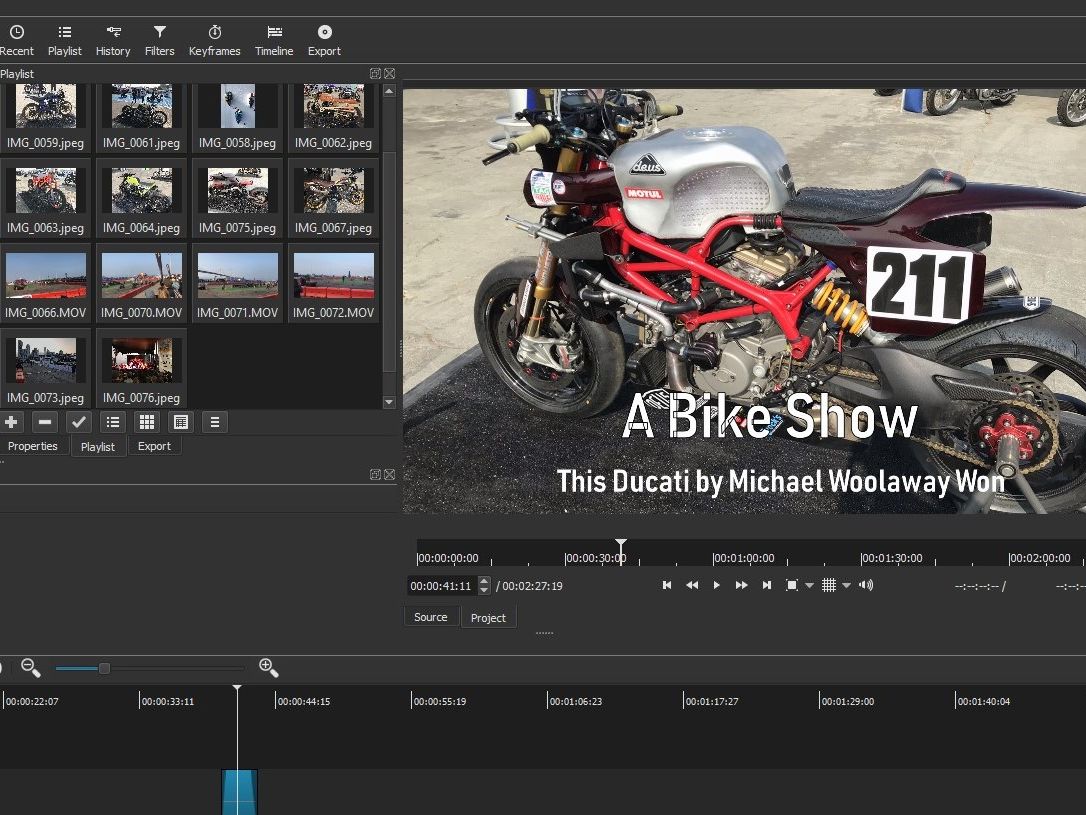Toggle the player volume speaker control

(865, 585)
